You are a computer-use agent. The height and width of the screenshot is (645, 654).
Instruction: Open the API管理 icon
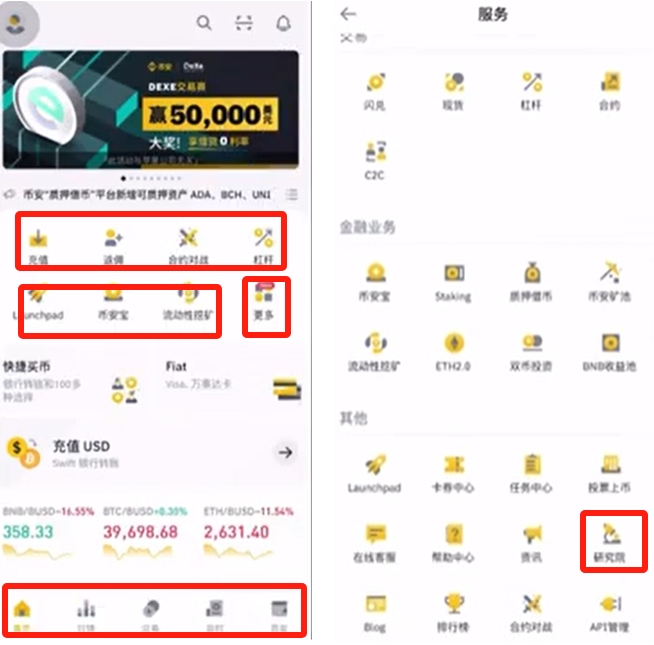610,612
